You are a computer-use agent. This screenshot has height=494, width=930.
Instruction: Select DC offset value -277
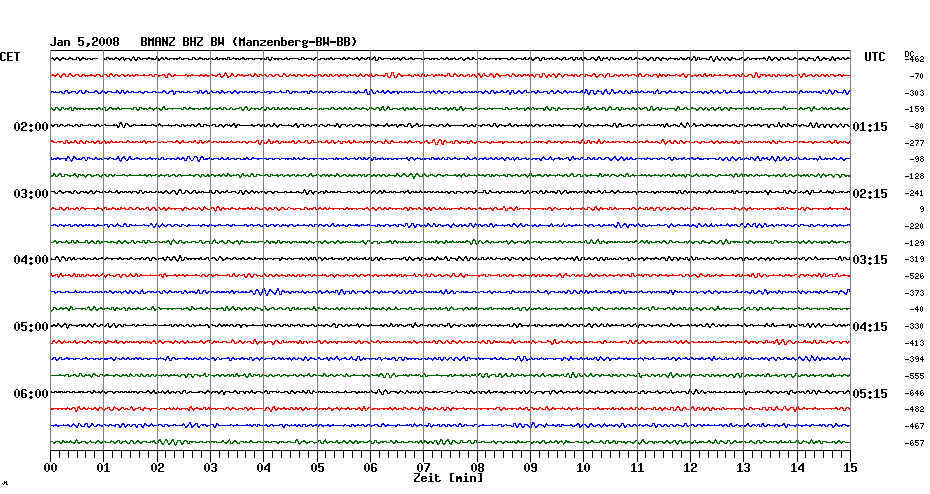coord(915,144)
